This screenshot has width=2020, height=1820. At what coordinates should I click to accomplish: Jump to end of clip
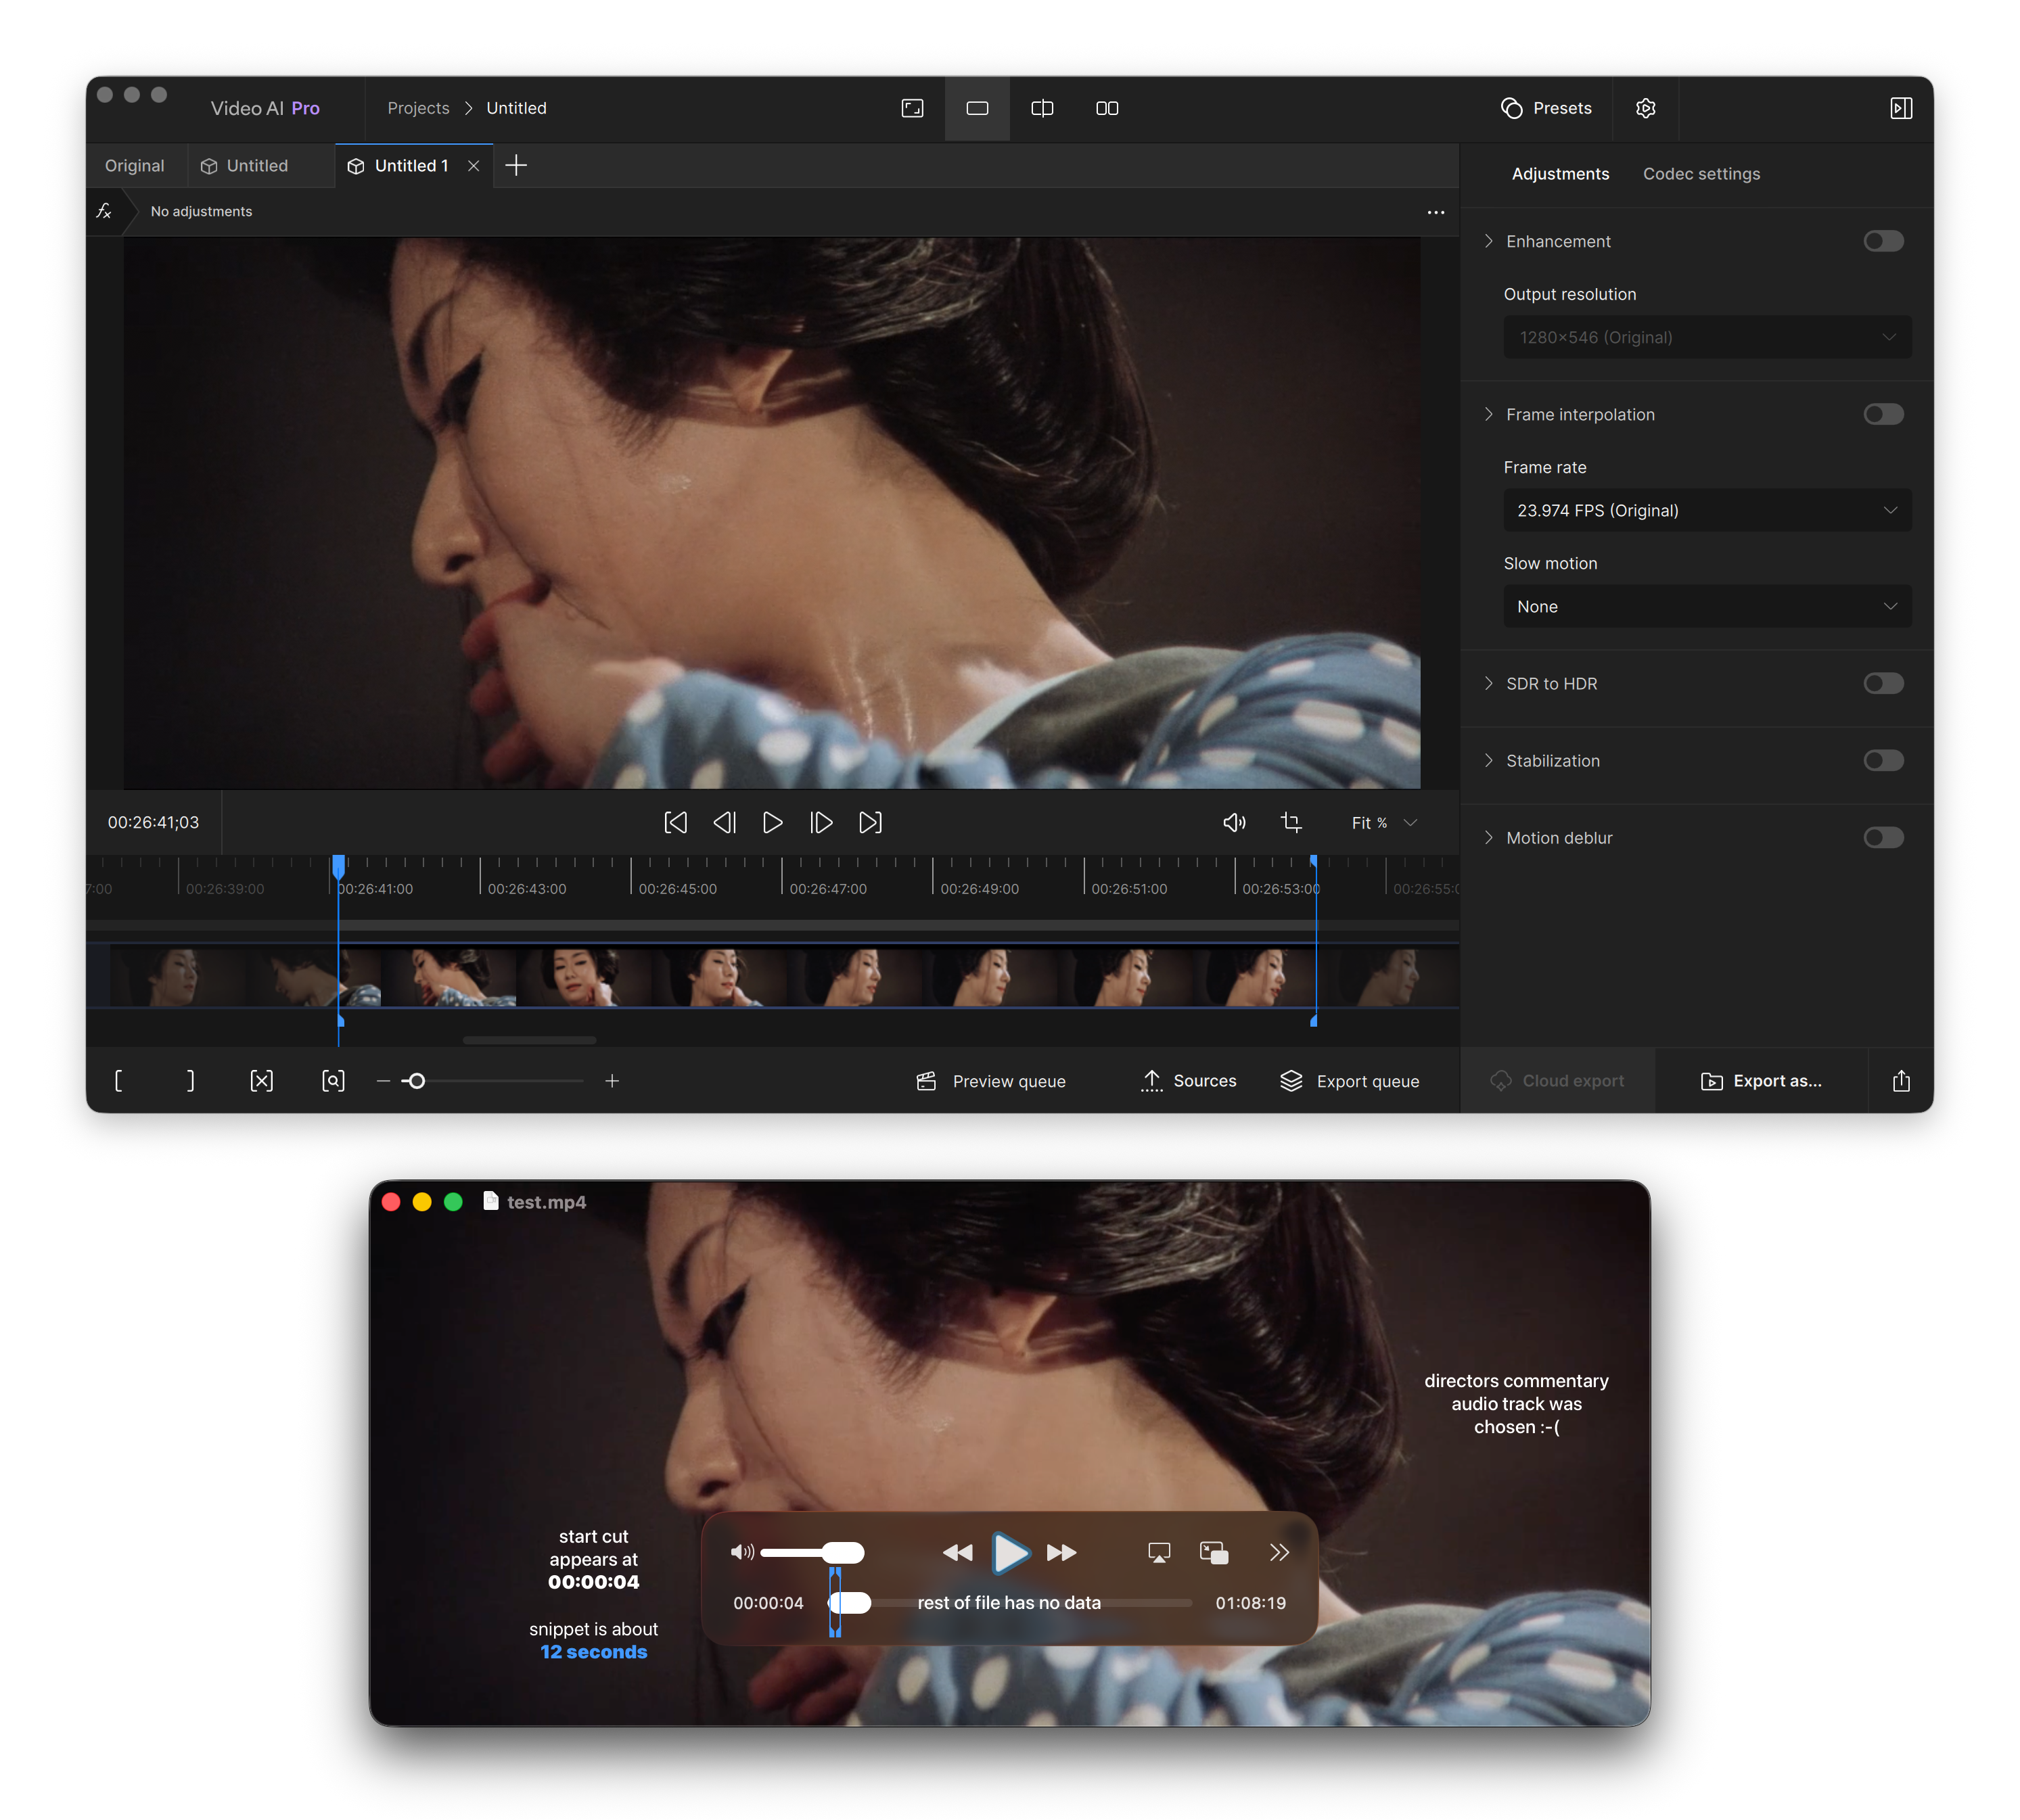[x=870, y=822]
